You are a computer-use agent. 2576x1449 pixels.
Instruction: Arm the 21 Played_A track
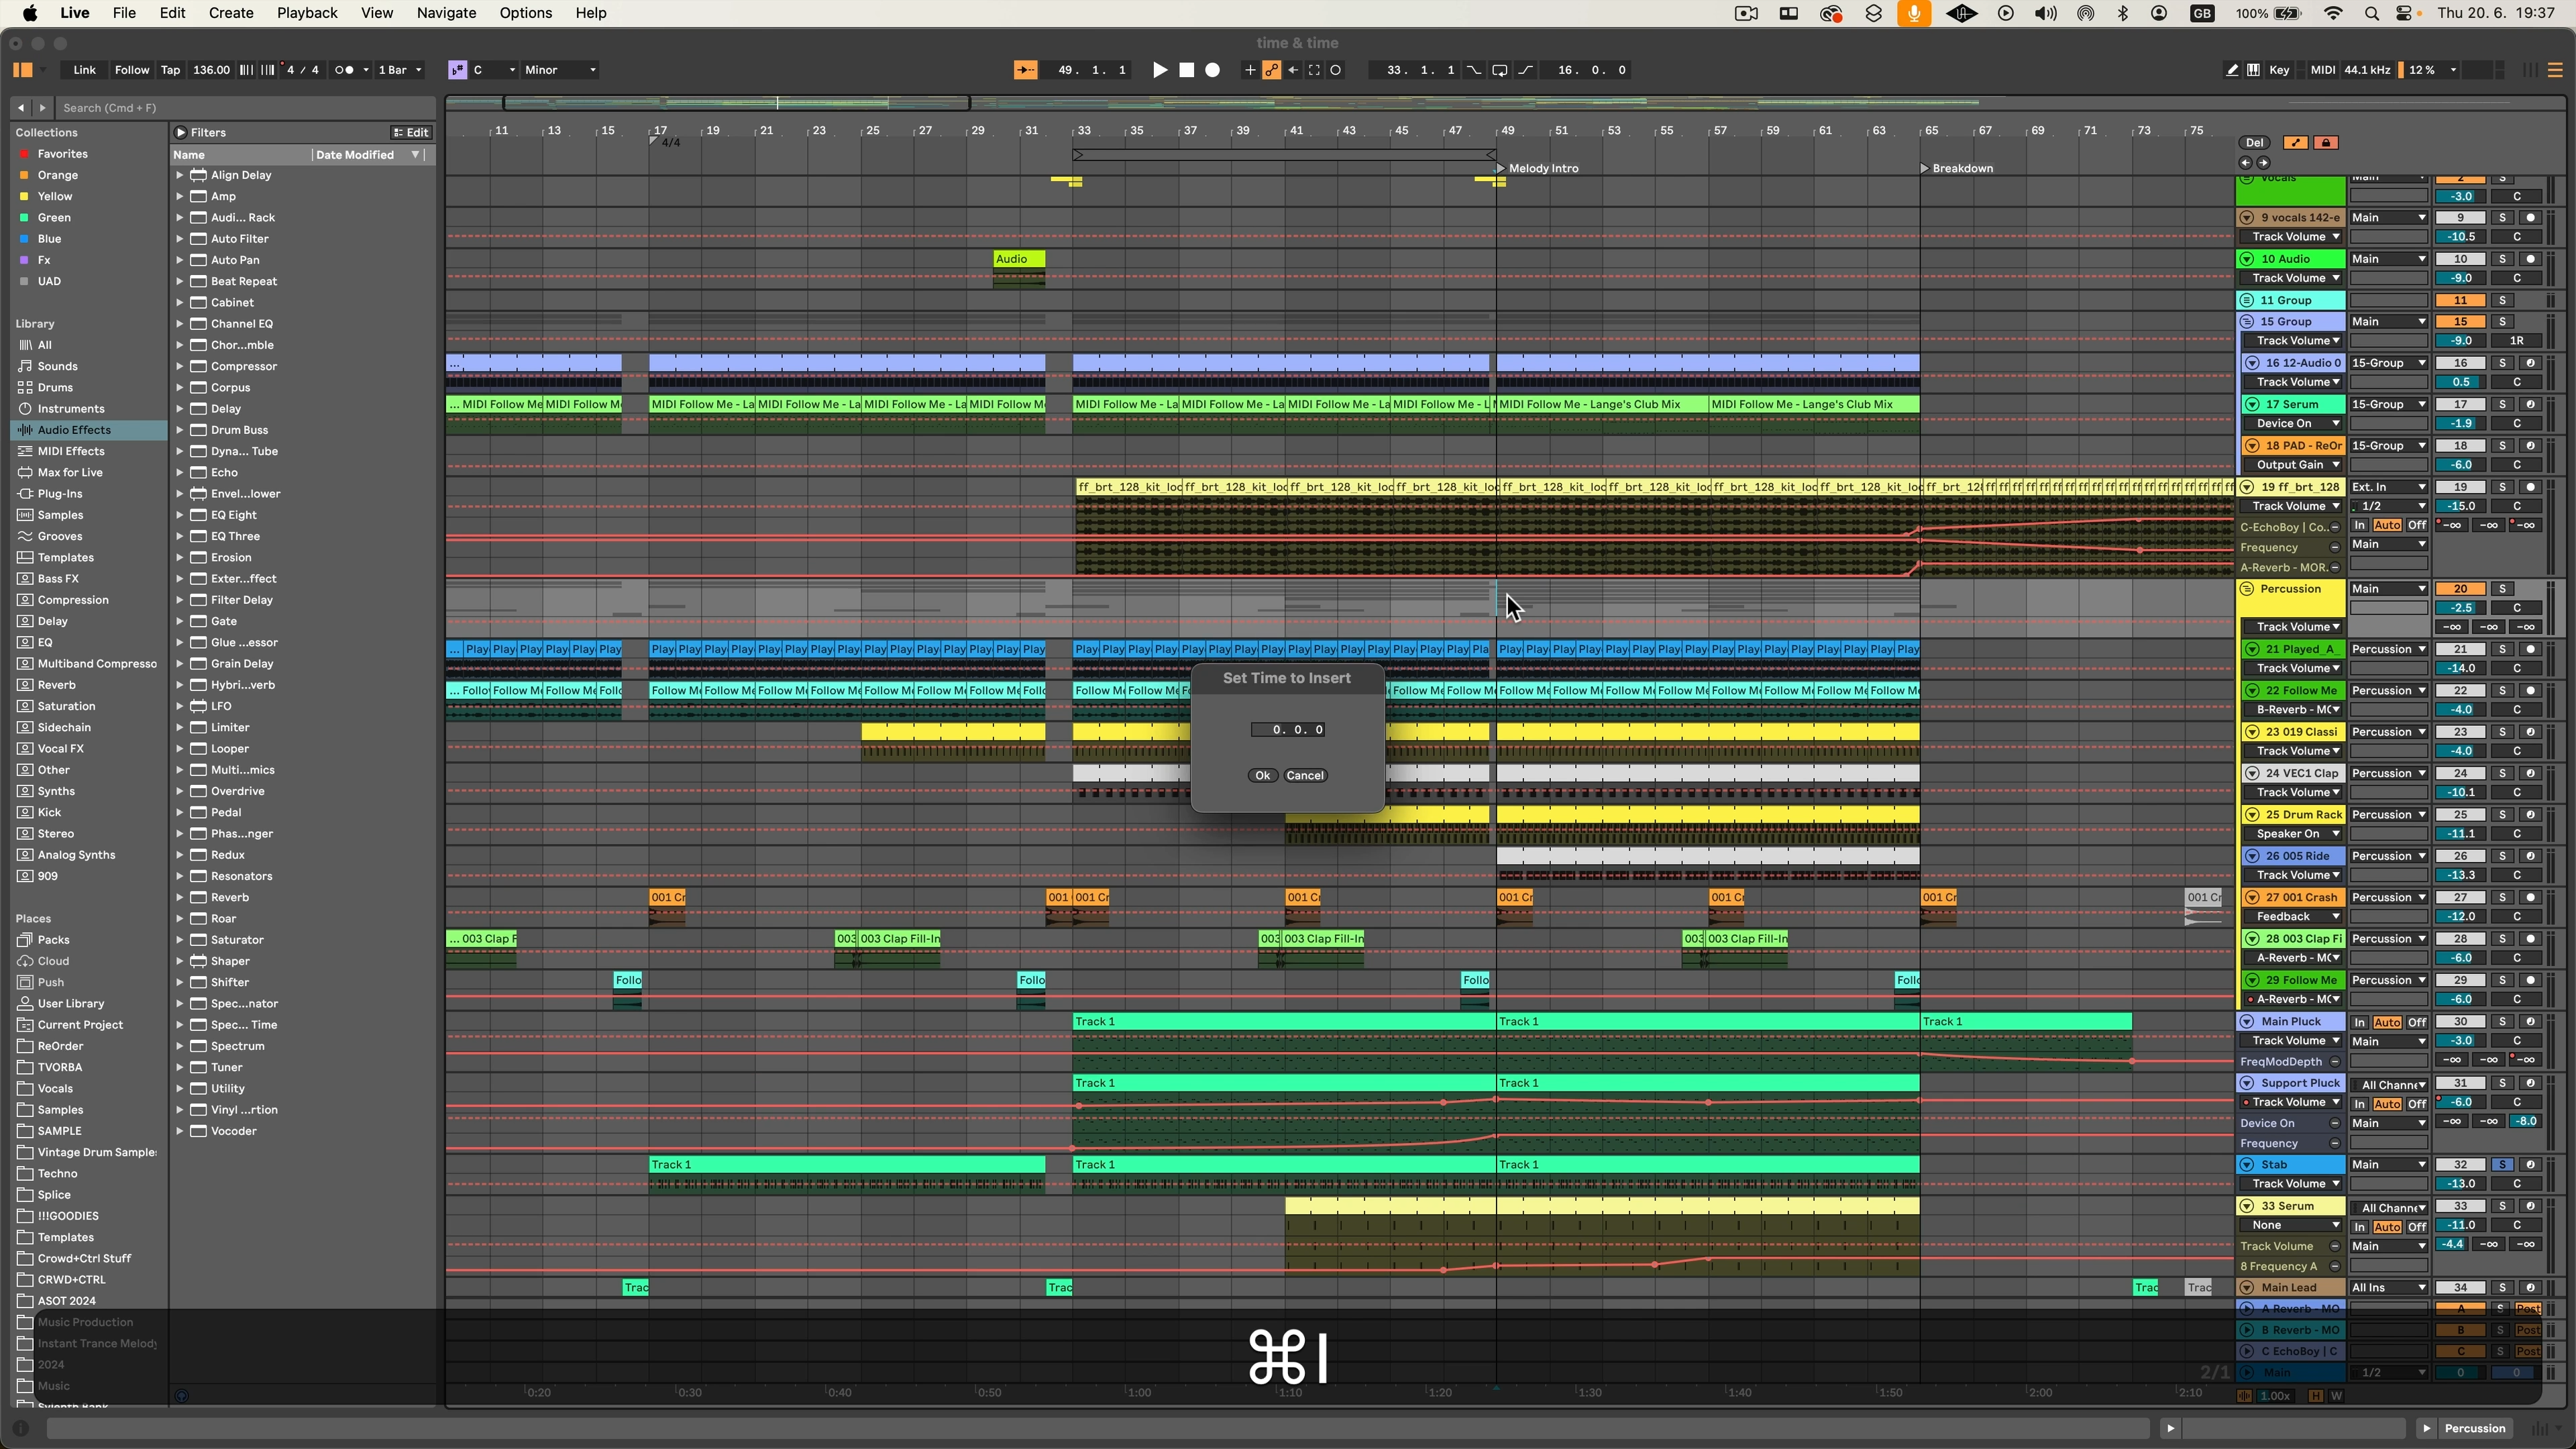tap(2530, 649)
